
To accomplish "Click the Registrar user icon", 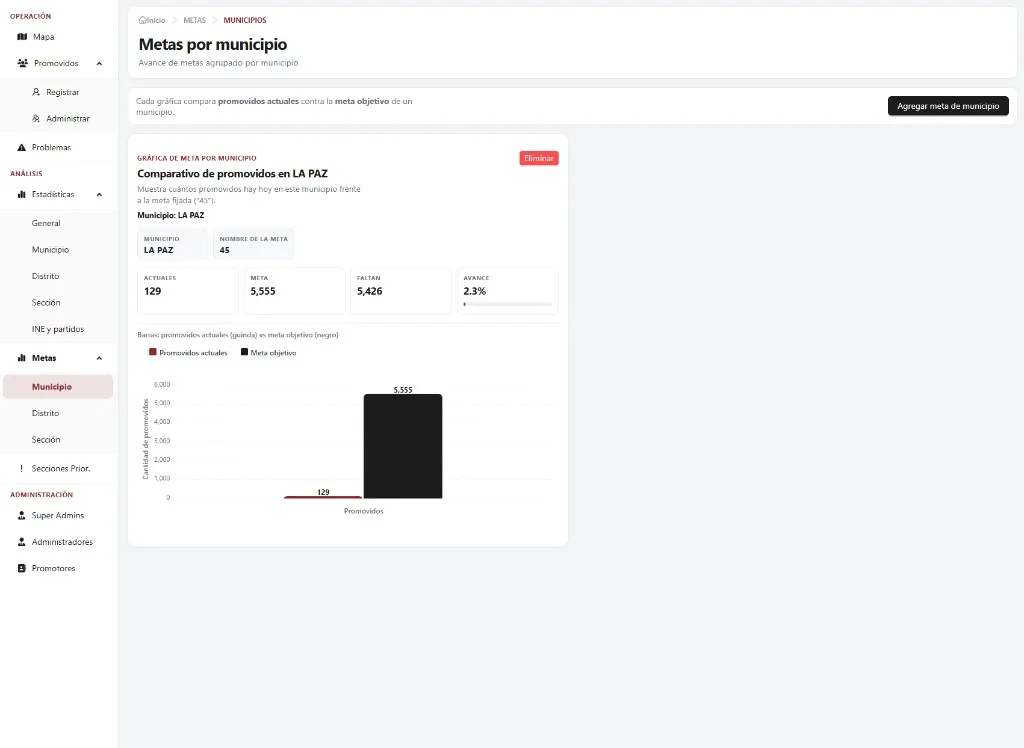I will [x=36, y=92].
